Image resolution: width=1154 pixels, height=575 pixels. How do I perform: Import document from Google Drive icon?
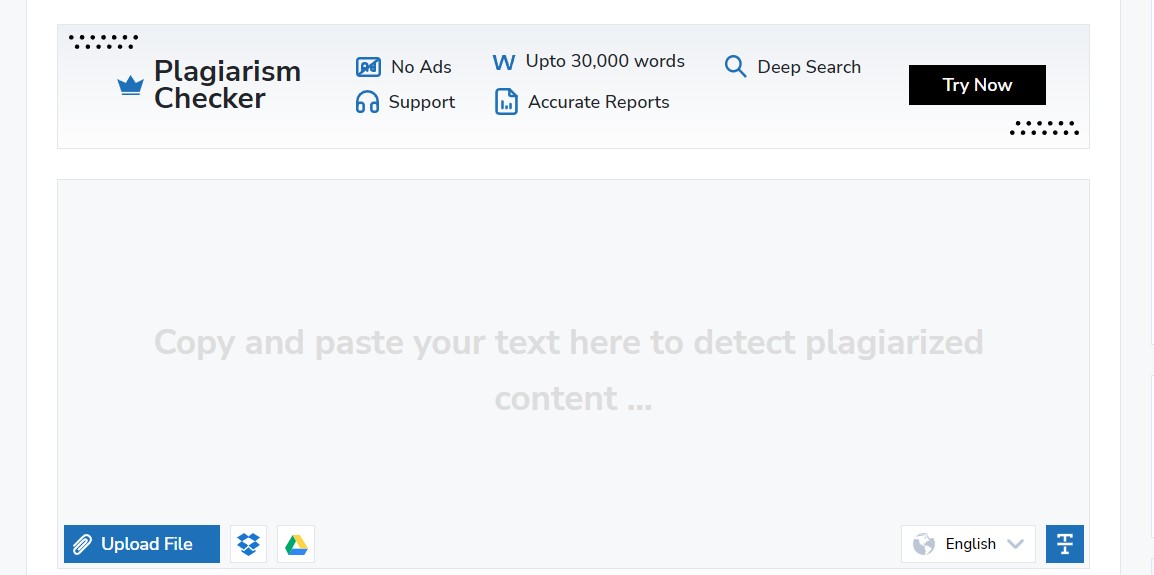pos(296,544)
